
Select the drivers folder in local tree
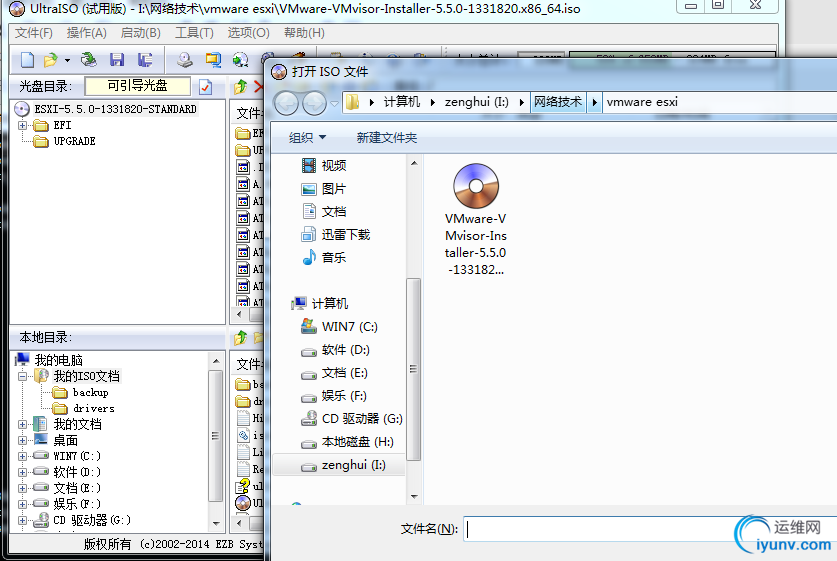click(x=94, y=408)
